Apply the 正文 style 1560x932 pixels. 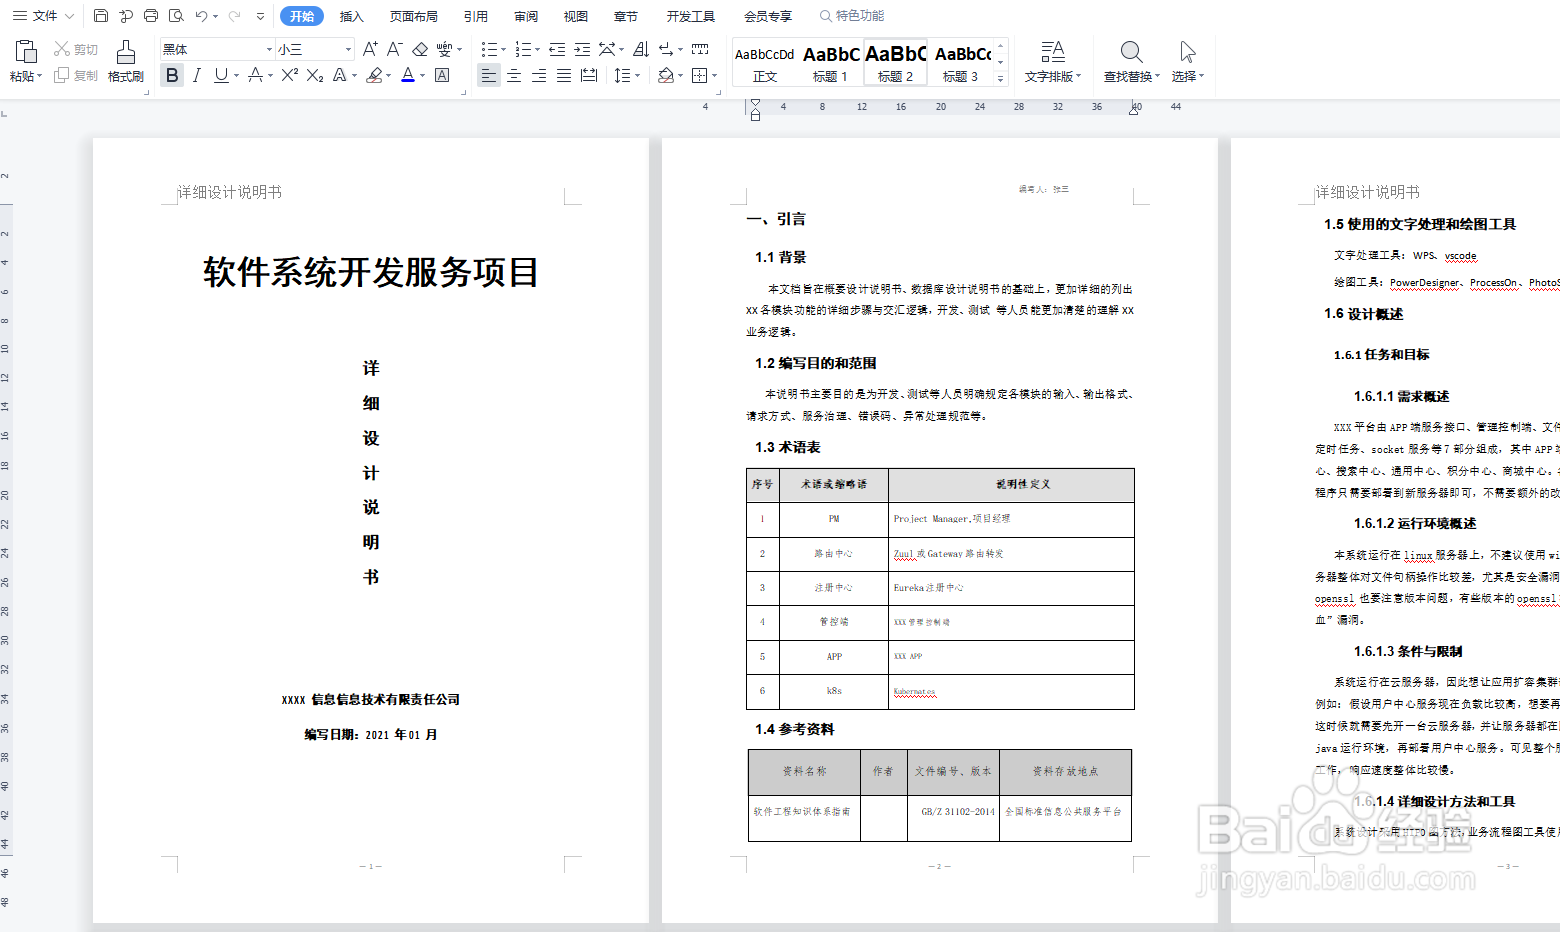(x=765, y=64)
